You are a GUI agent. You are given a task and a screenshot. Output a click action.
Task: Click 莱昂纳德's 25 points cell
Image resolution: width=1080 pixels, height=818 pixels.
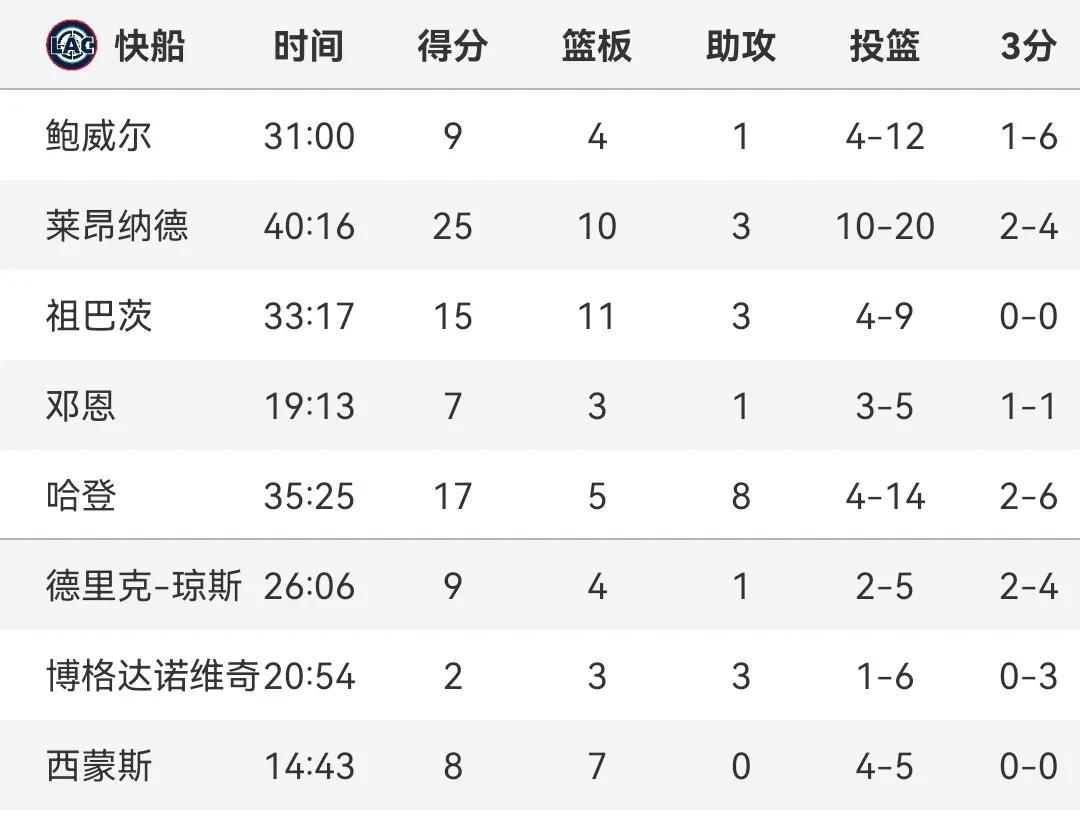(x=452, y=226)
